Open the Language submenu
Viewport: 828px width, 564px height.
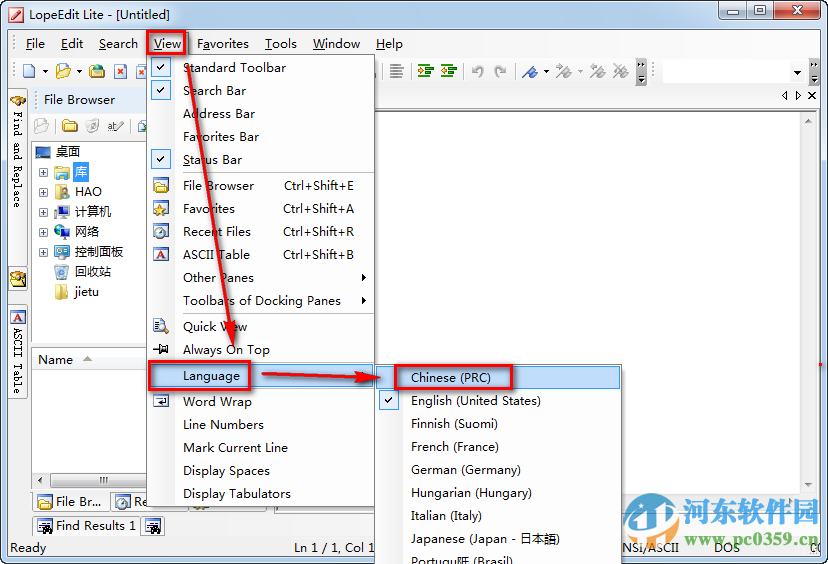[262, 376]
